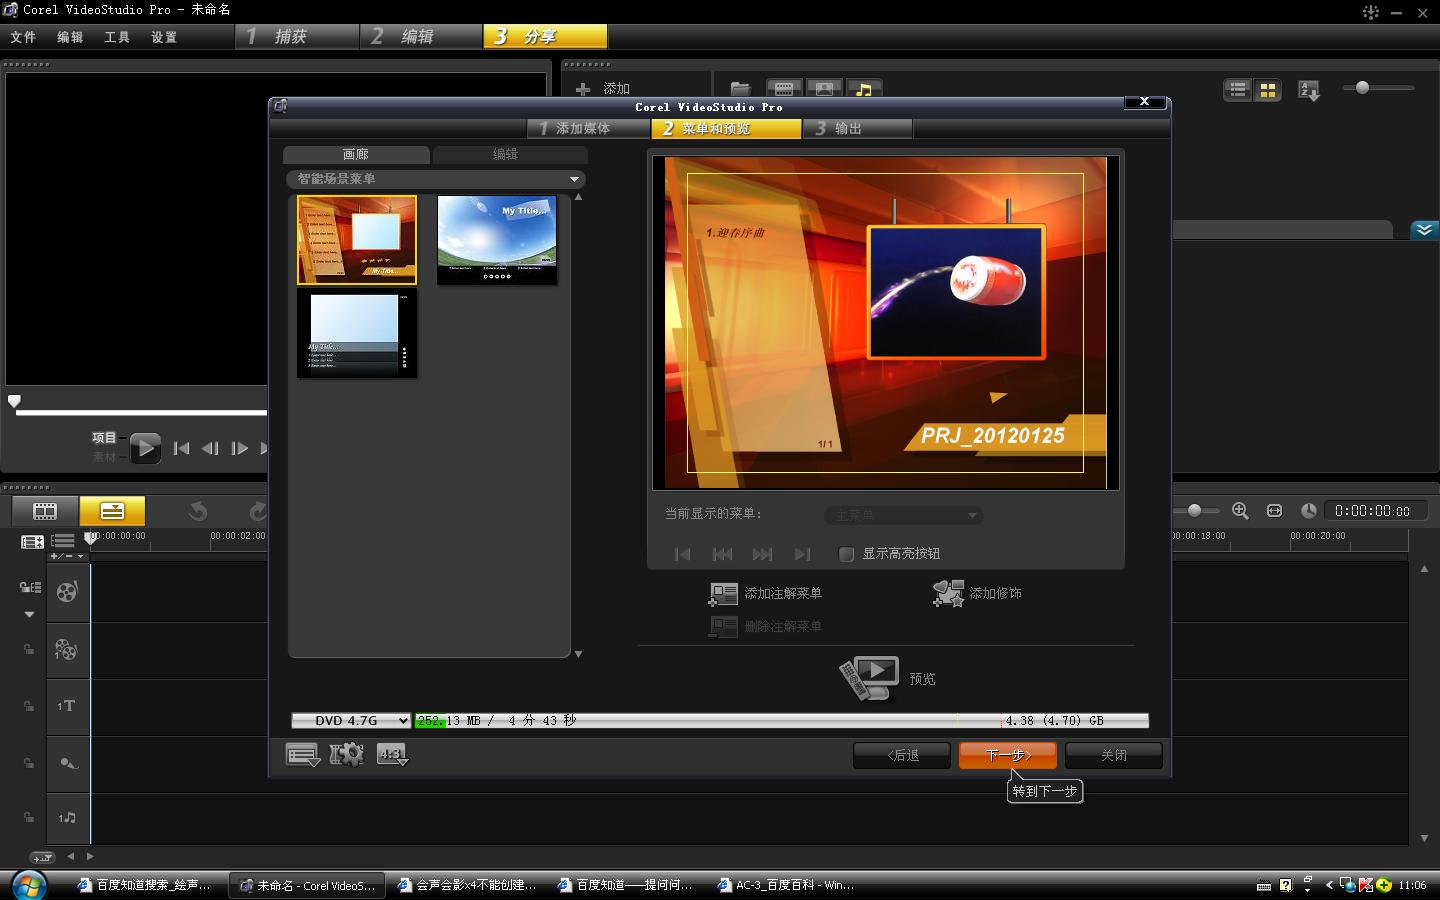Viewport: 1440px width, 900px height.
Task: Show photos filter in library toolbar
Action: coord(824,89)
